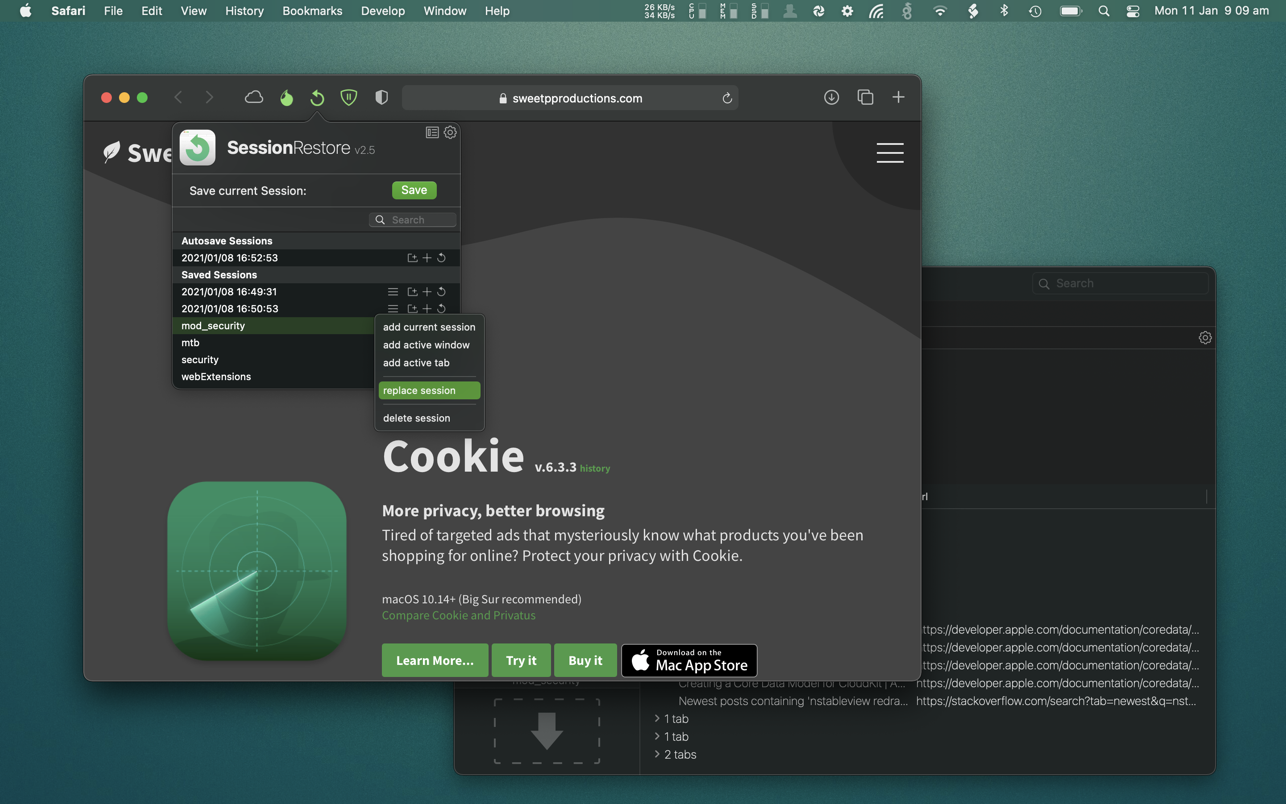Restore the autosave session 16:52:53

(x=441, y=258)
